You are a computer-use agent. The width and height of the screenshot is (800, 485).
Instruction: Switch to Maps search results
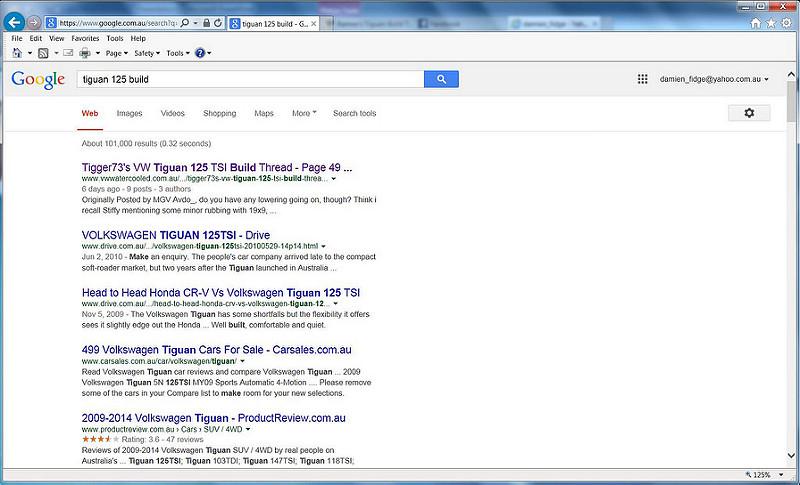click(x=264, y=113)
